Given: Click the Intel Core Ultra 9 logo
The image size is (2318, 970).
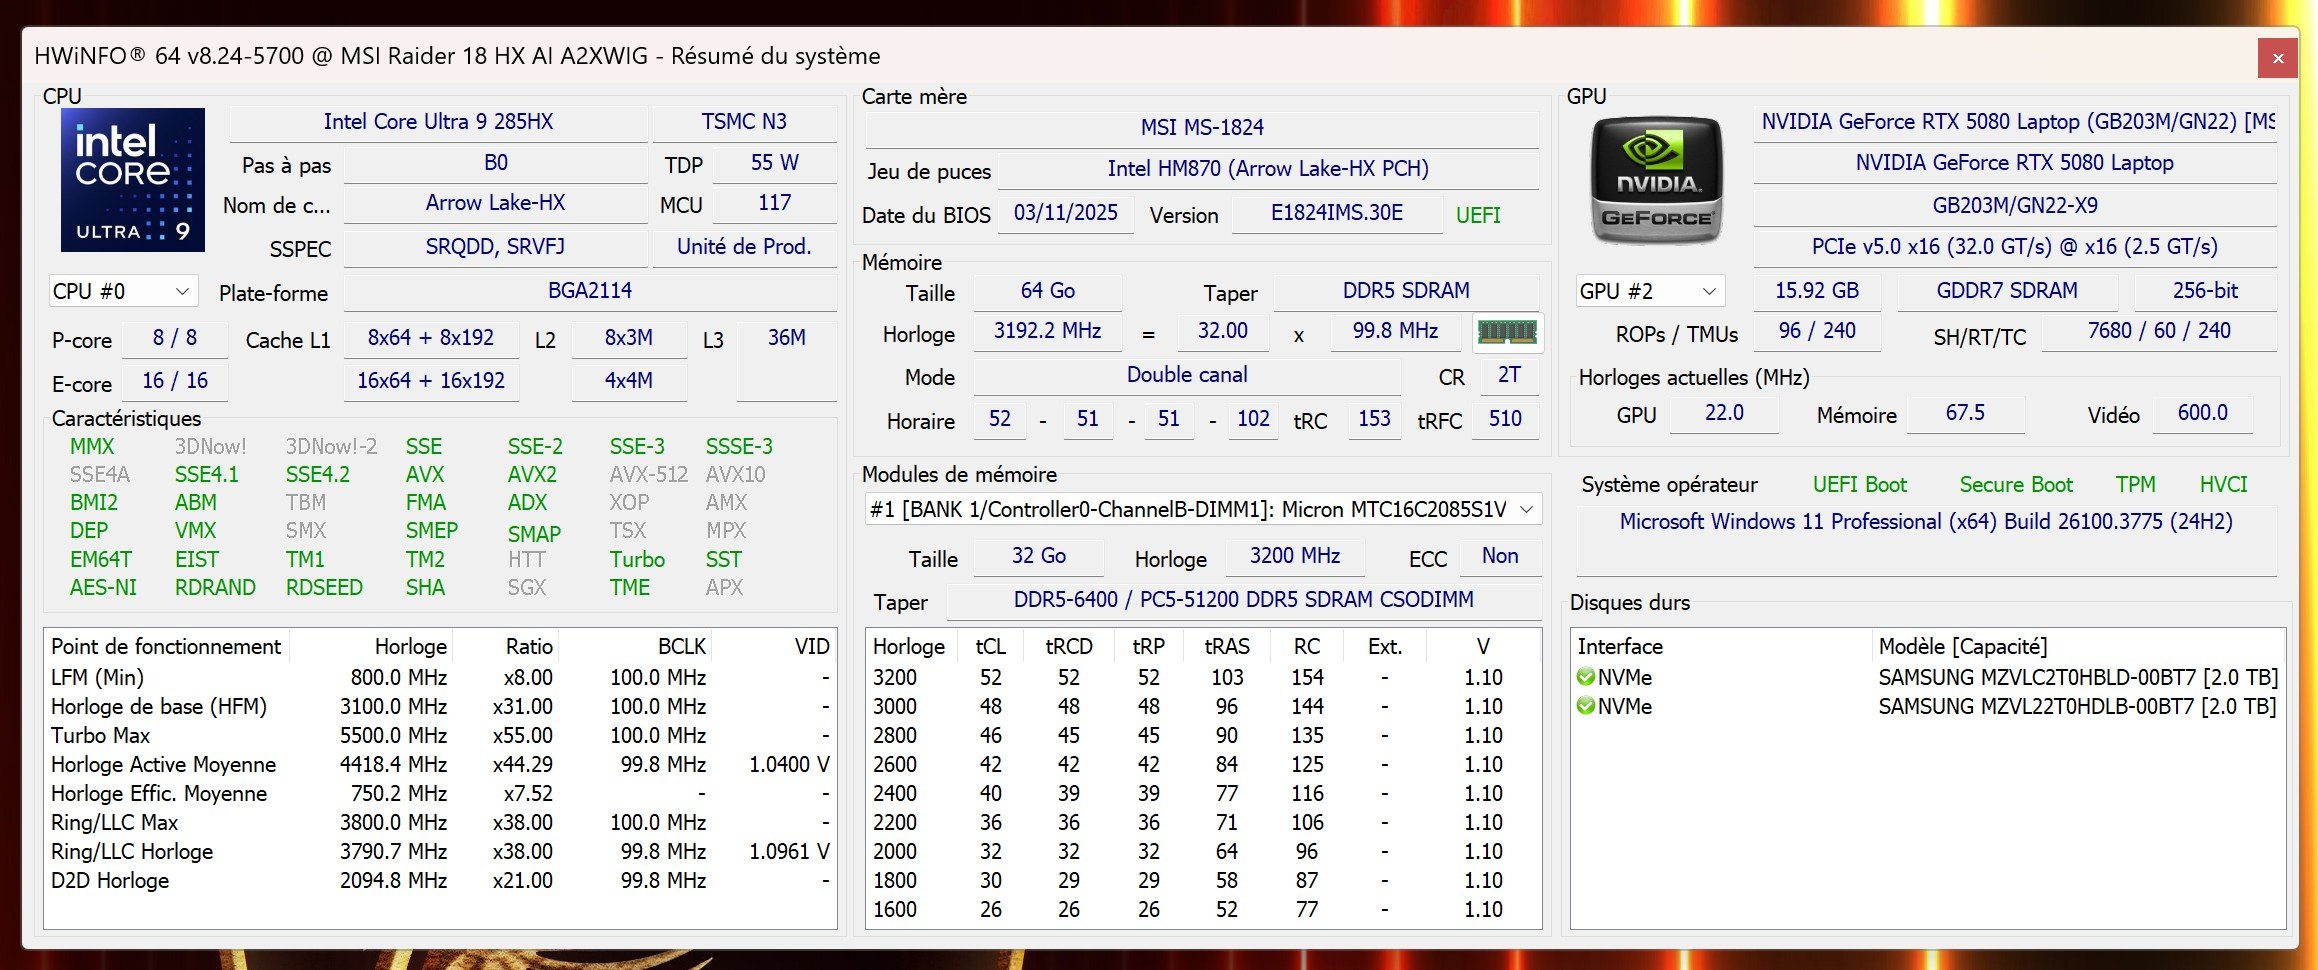Looking at the screenshot, I should 132,180.
